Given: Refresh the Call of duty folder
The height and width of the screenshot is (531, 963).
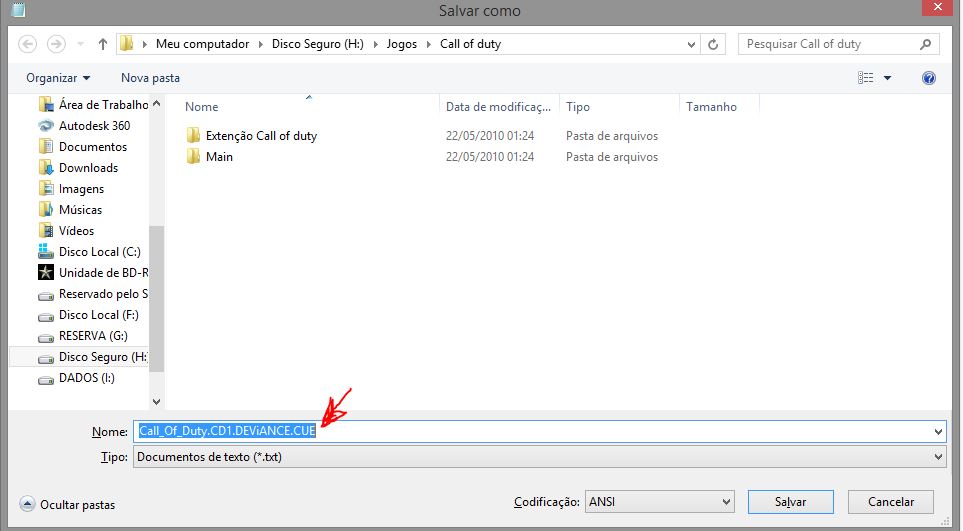Looking at the screenshot, I should [x=713, y=44].
